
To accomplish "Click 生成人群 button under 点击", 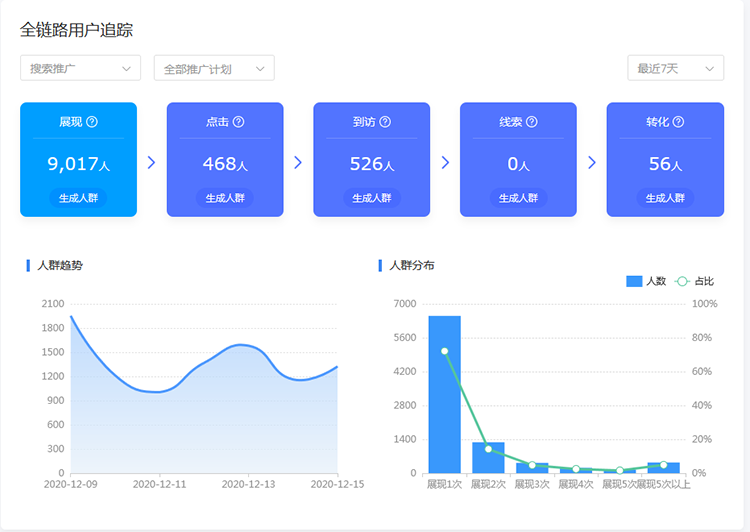I will tap(225, 198).
